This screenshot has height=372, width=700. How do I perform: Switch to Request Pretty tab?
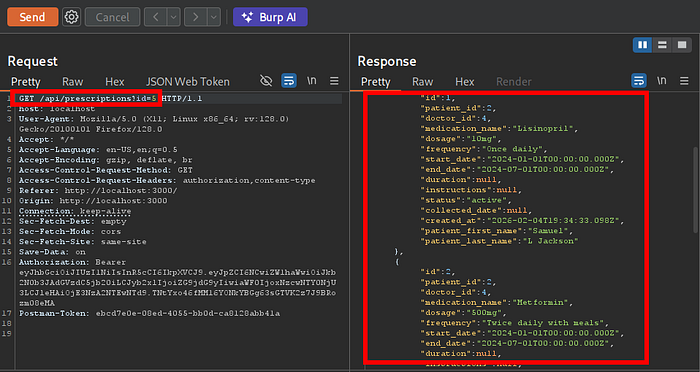point(25,82)
